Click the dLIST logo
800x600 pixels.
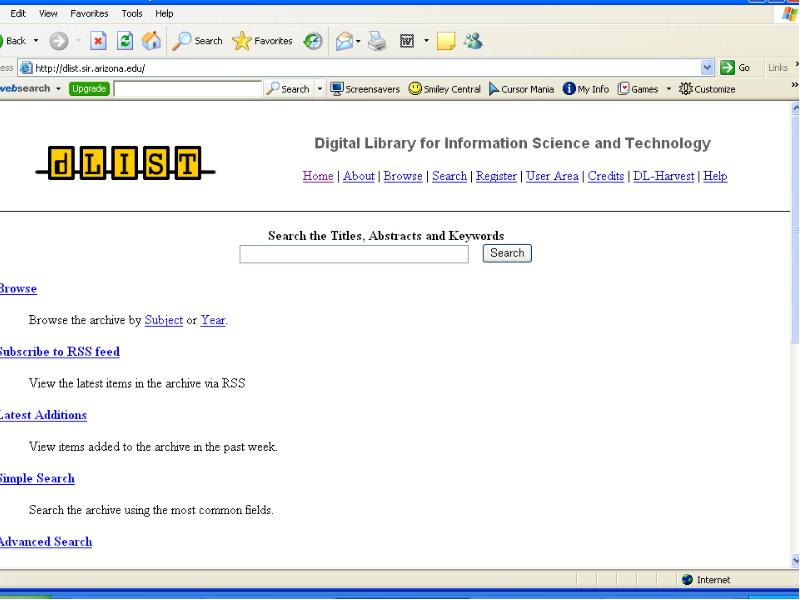[125, 163]
